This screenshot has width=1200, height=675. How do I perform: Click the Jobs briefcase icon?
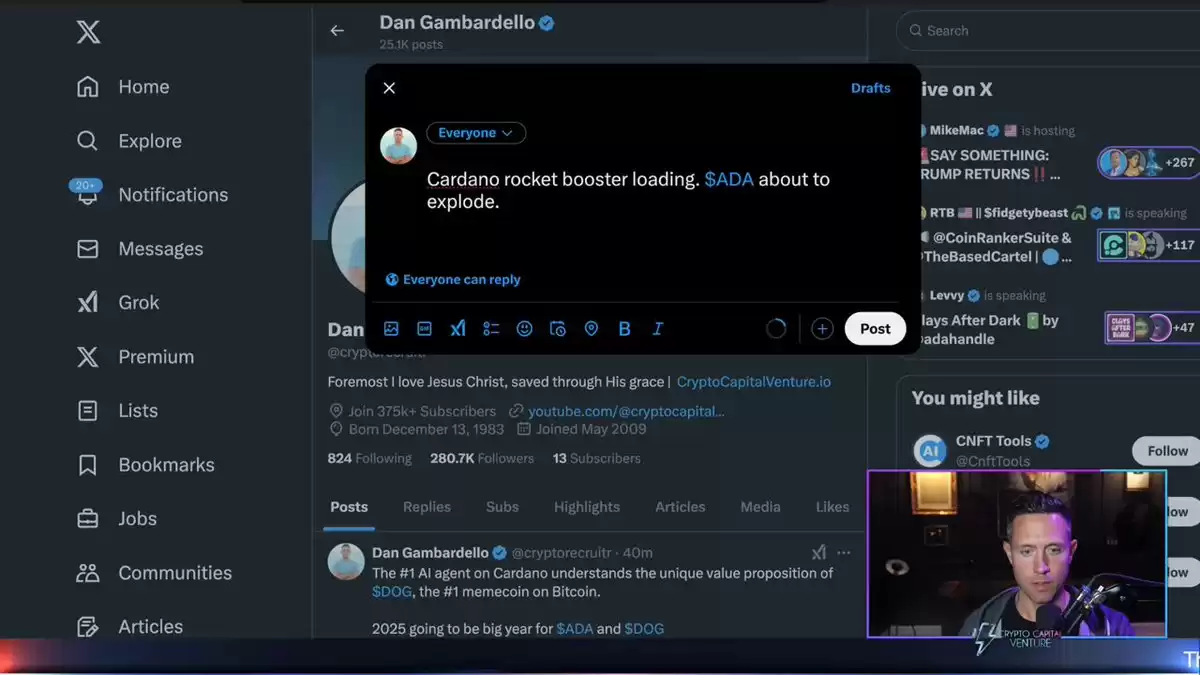click(88, 519)
